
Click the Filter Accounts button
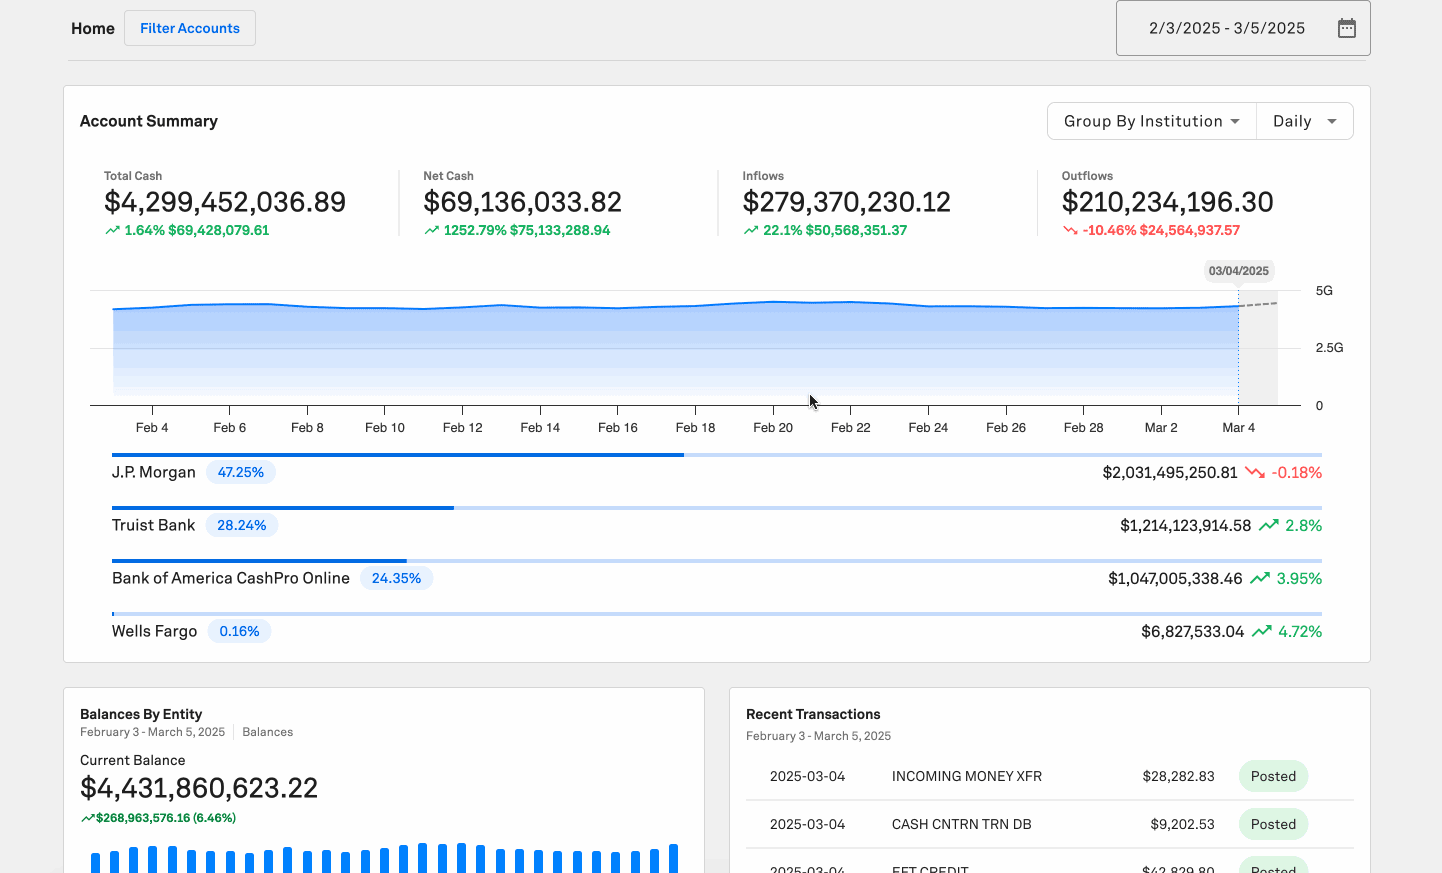(x=189, y=27)
